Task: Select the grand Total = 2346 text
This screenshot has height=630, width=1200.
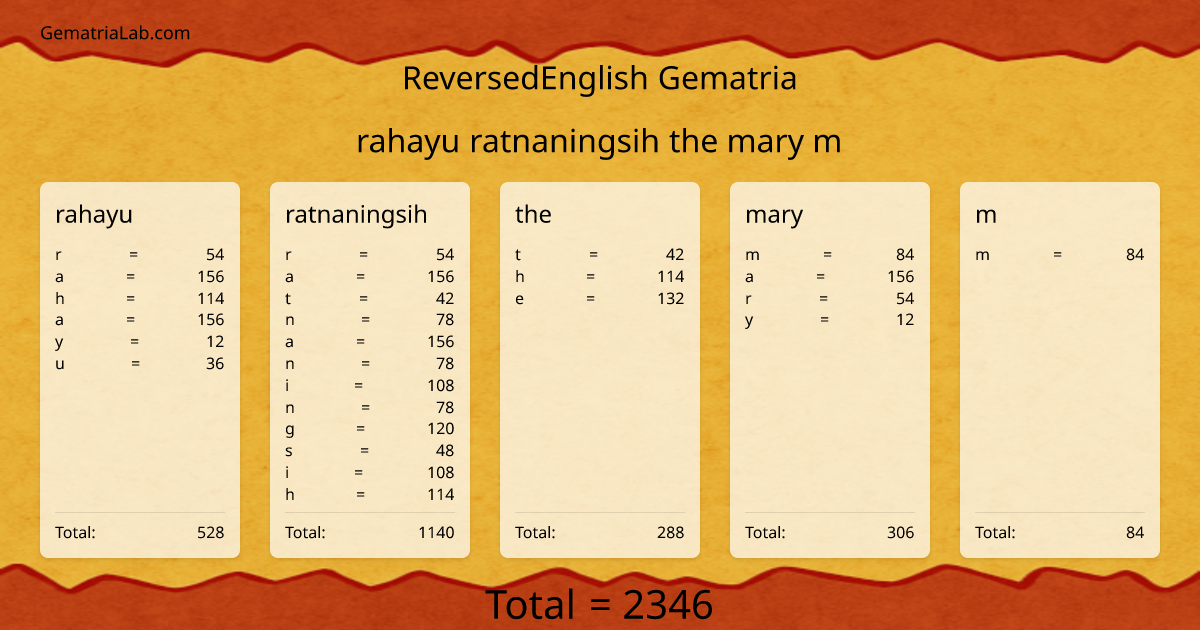Action: point(600,604)
